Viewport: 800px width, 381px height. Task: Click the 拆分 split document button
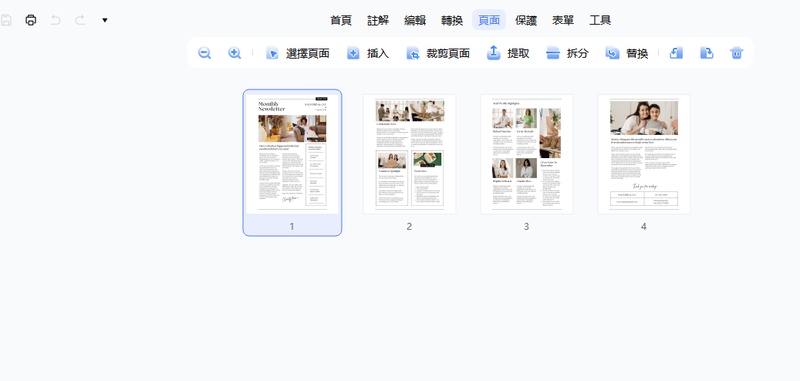click(567, 53)
